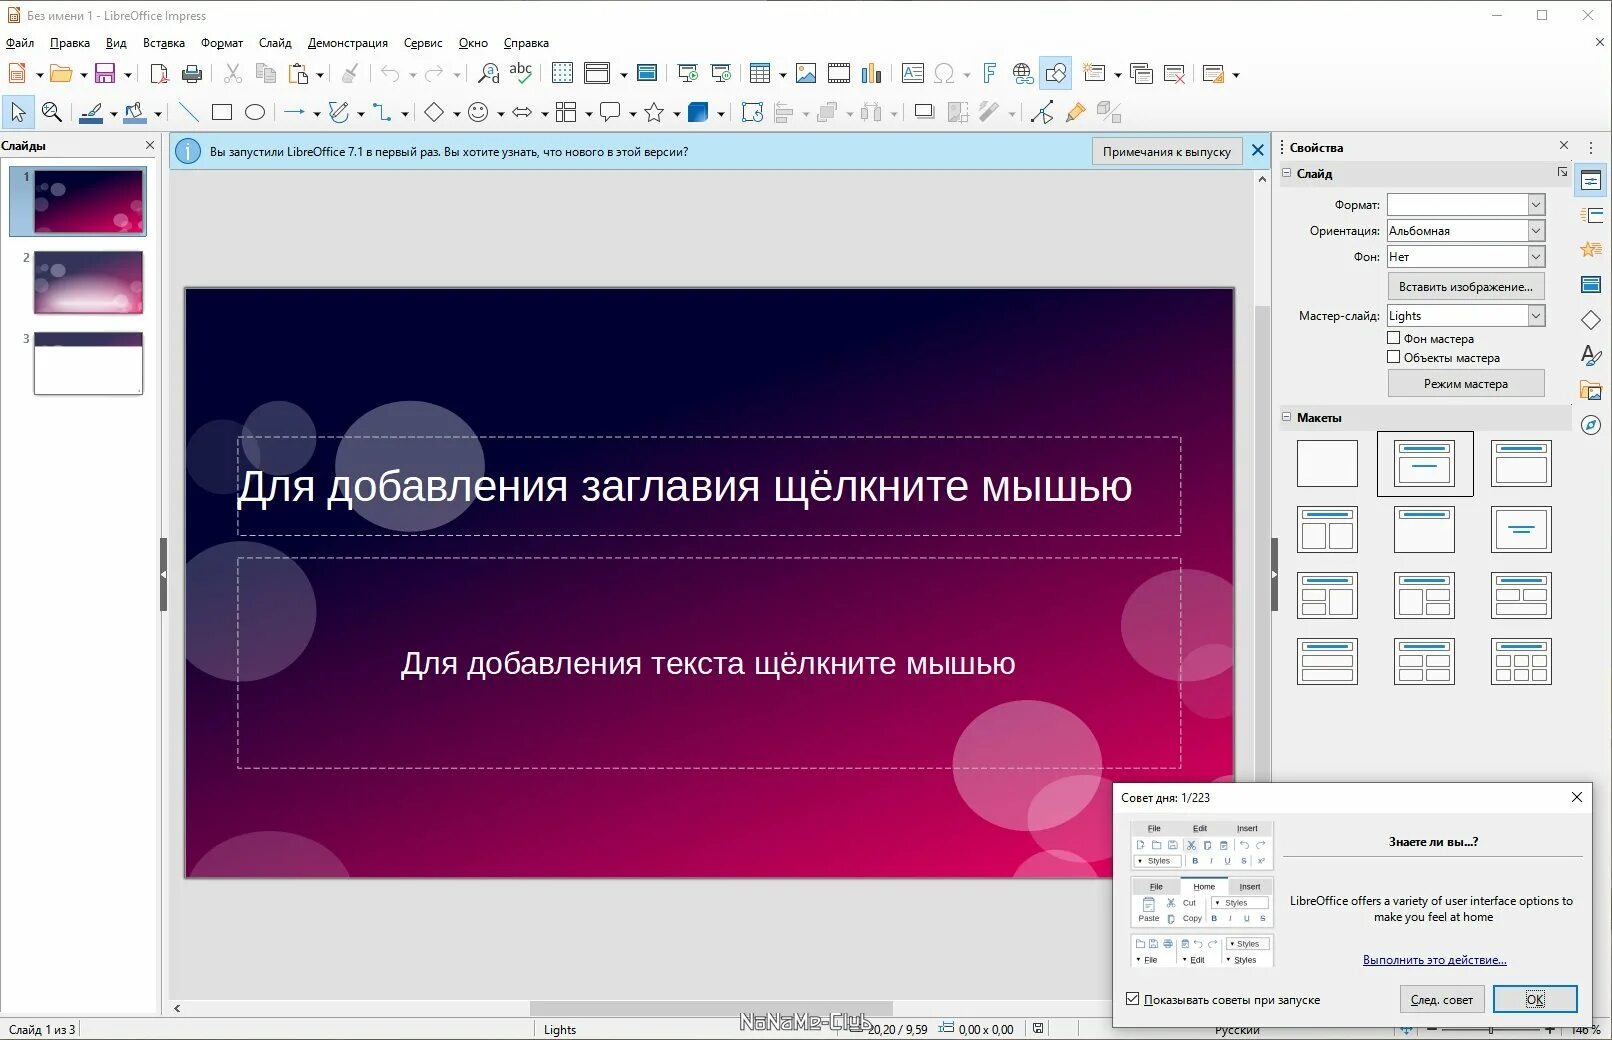
Task: Select the Ellipse drawing tool
Action: tap(255, 112)
